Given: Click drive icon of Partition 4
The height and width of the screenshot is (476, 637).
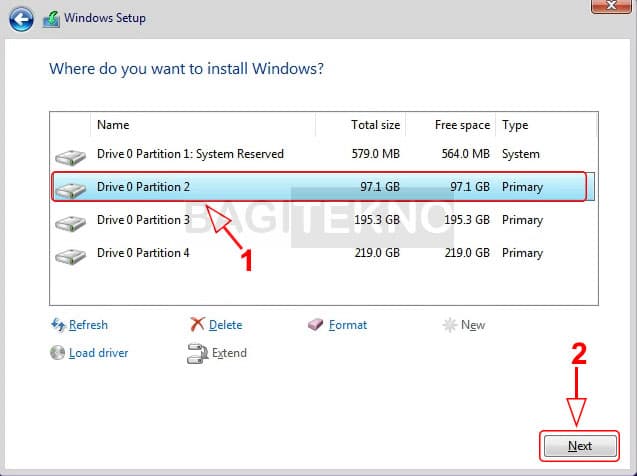Looking at the screenshot, I should (x=70, y=256).
